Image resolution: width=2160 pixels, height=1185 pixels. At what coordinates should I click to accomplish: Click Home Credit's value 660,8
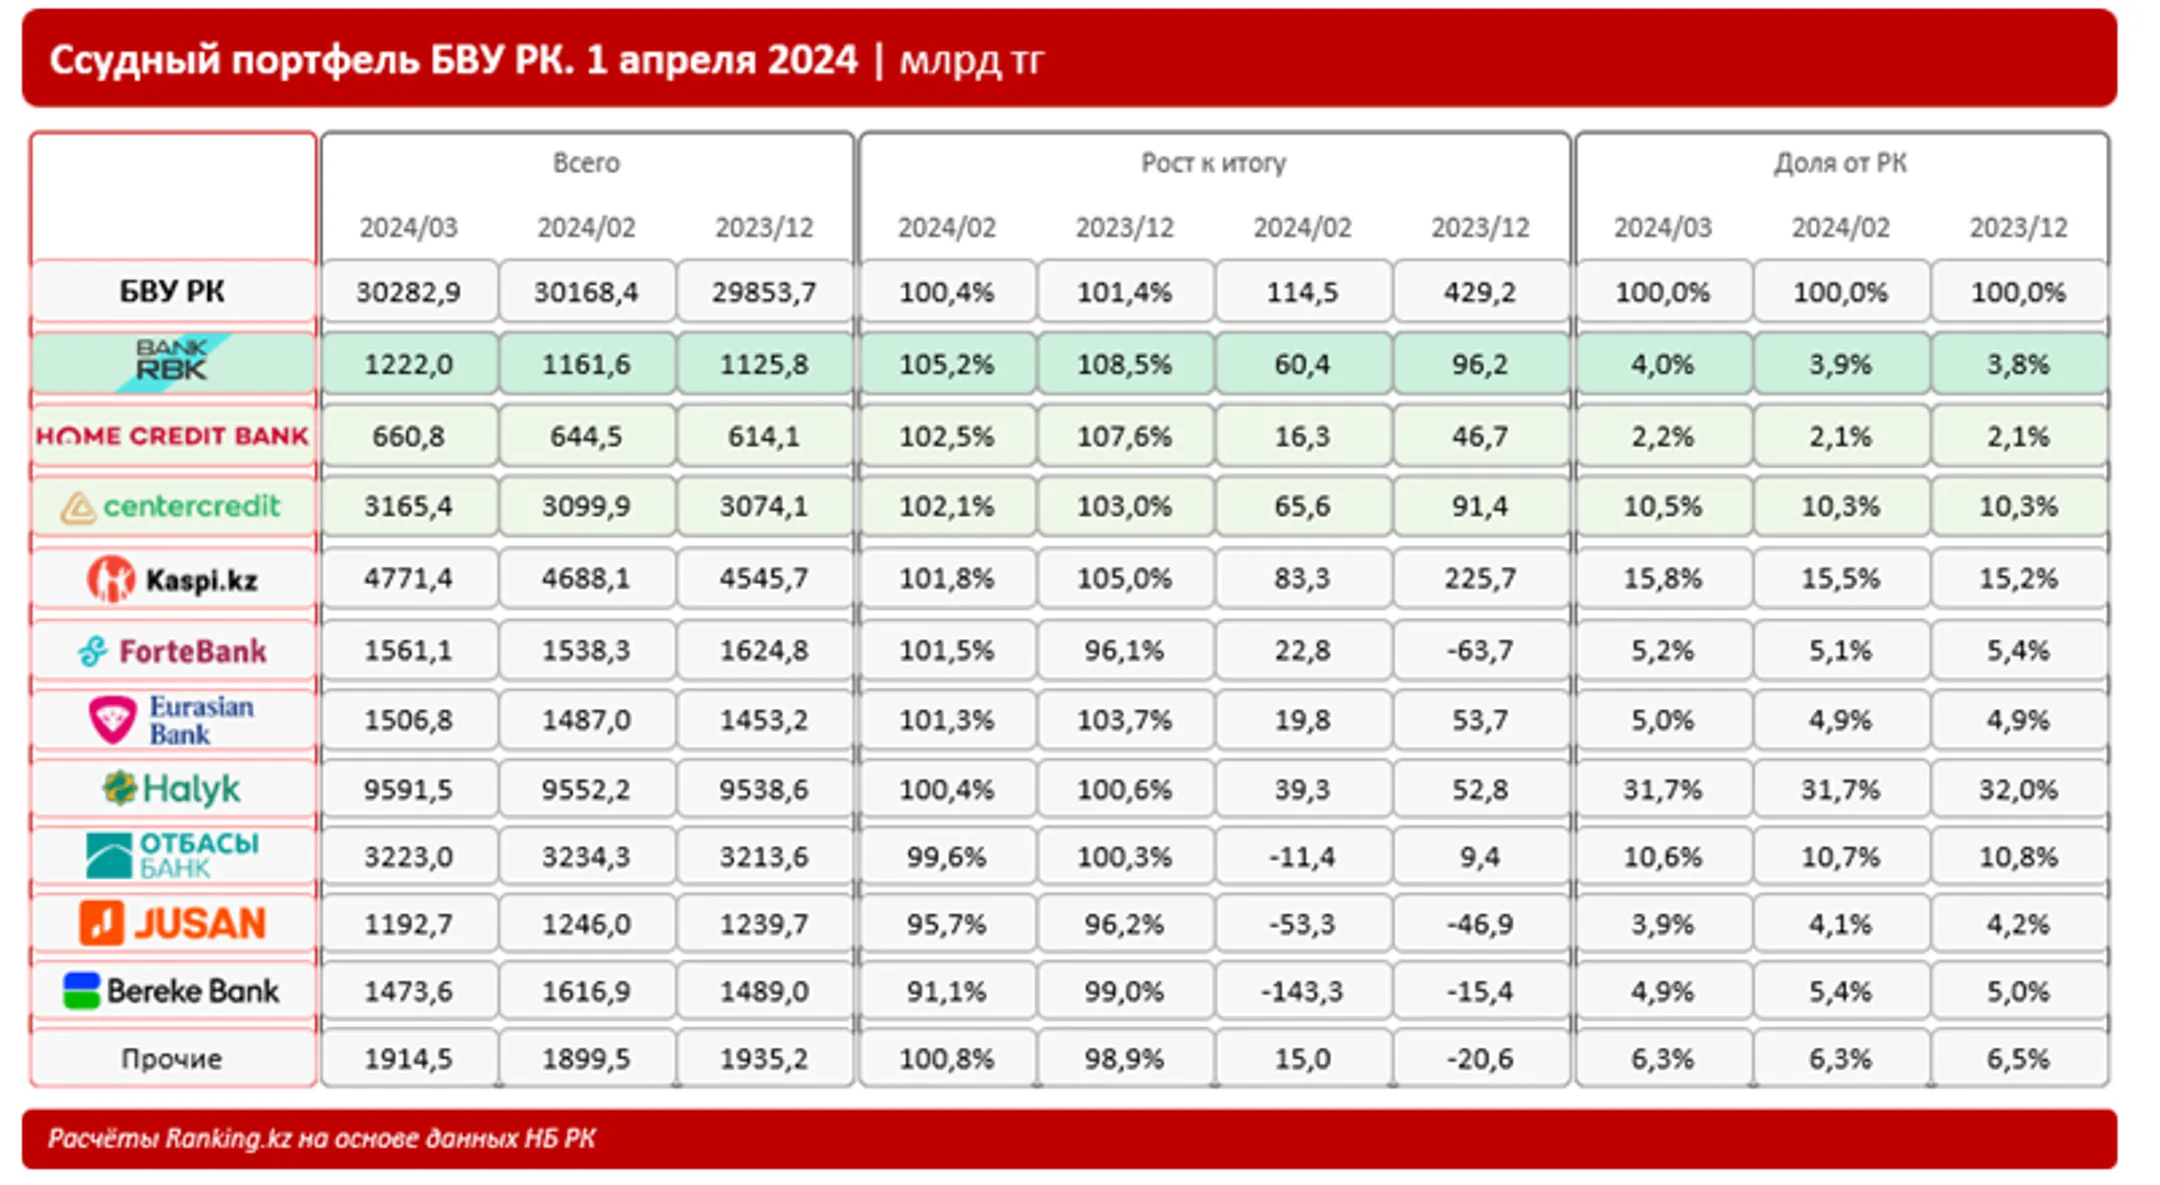pos(409,436)
